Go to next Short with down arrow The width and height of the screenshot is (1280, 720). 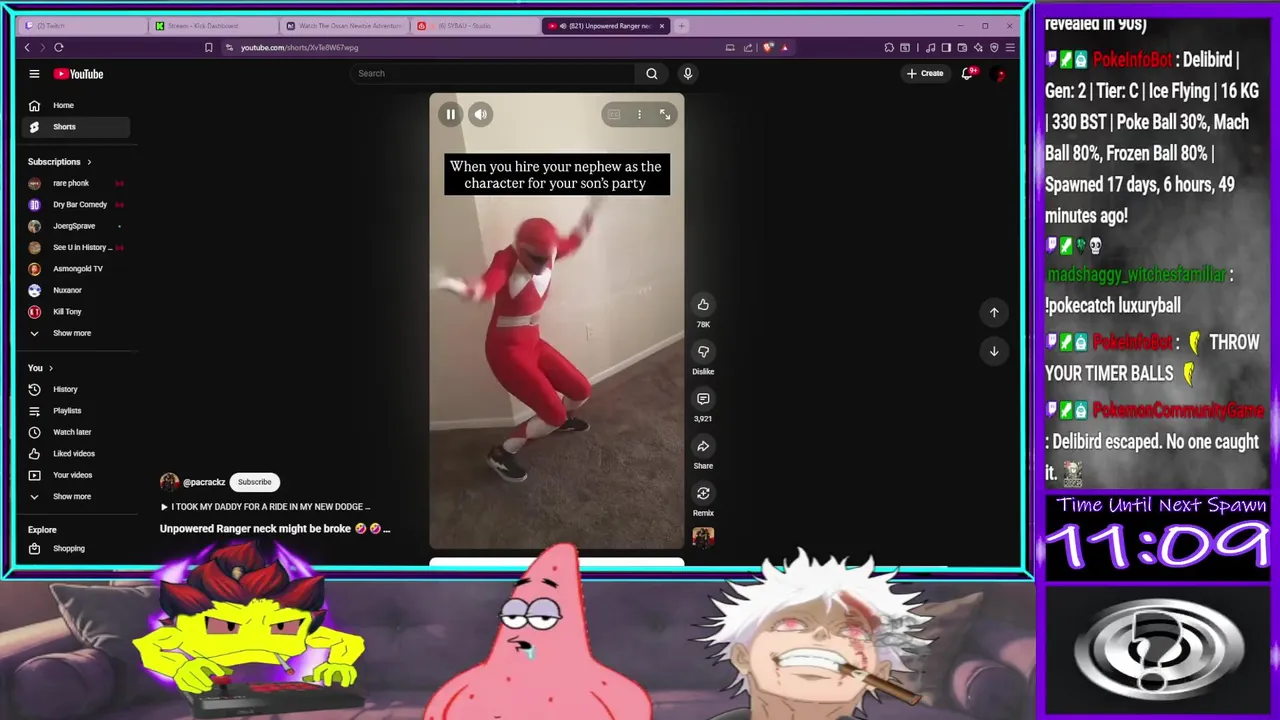(x=994, y=351)
